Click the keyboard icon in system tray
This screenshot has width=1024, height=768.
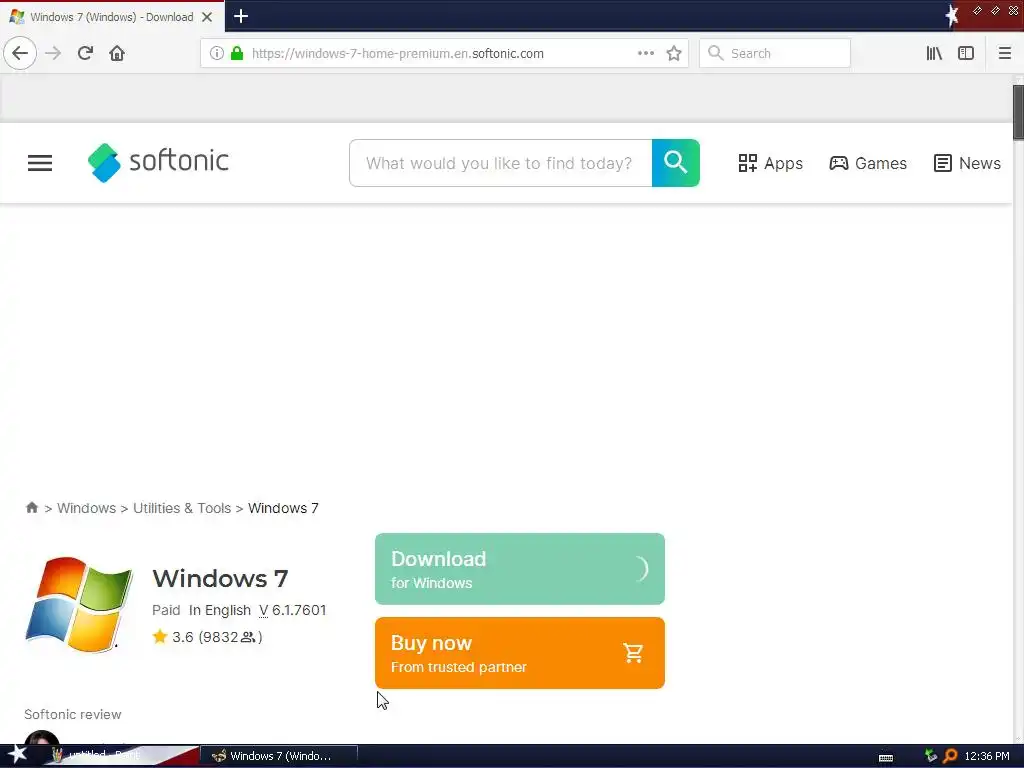coord(886,757)
